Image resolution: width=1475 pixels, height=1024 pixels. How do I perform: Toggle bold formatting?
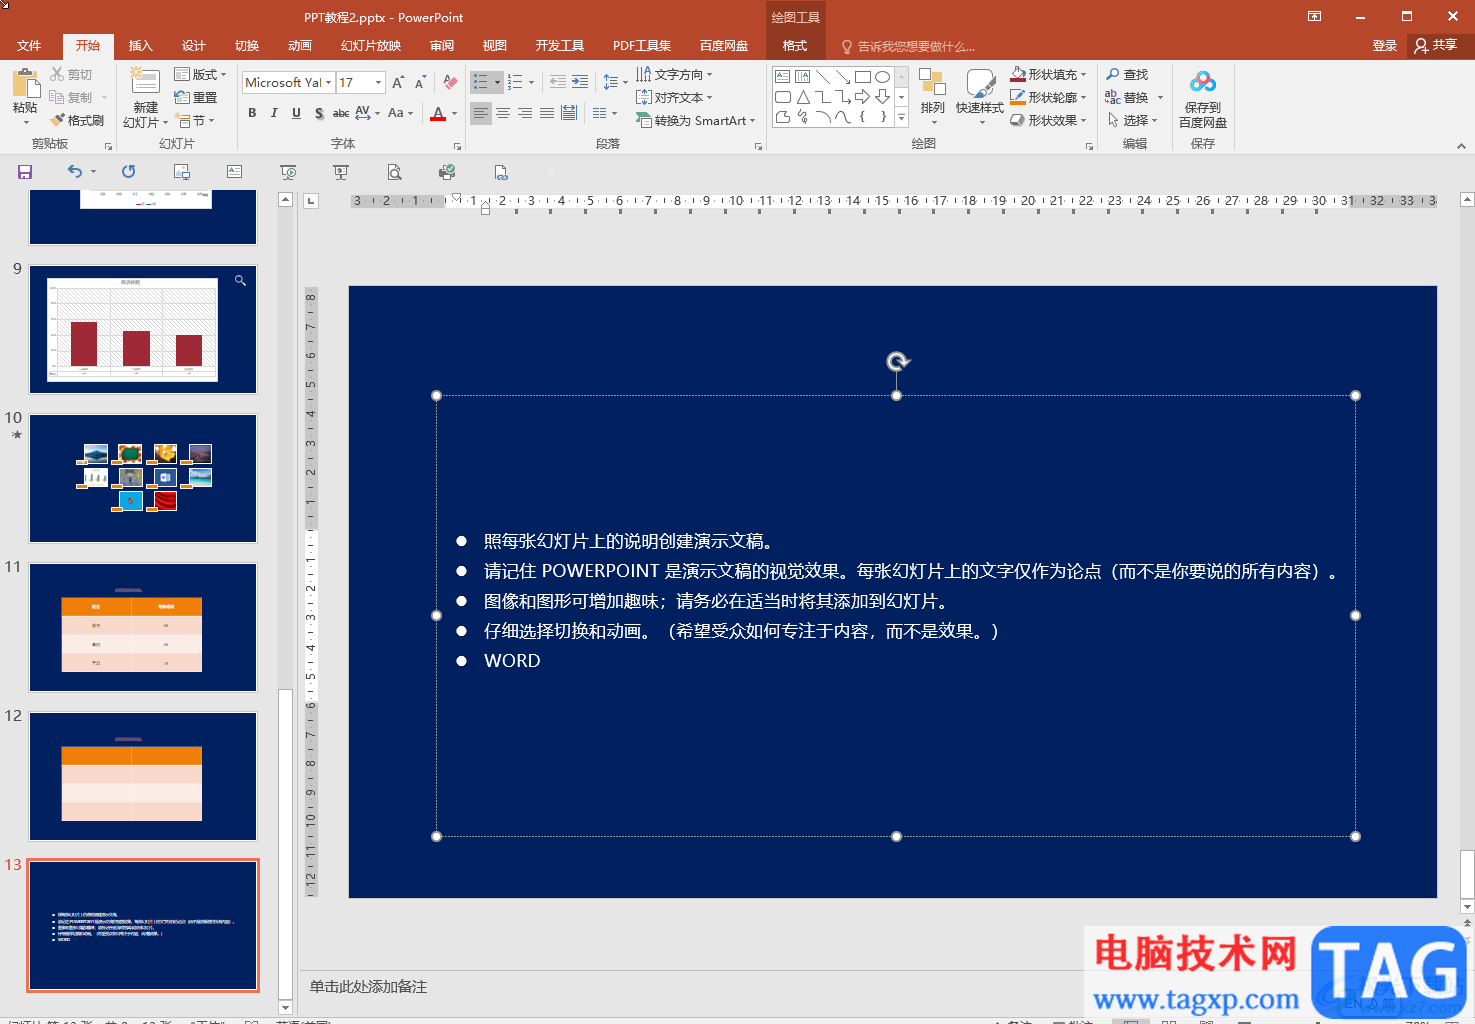(x=252, y=113)
